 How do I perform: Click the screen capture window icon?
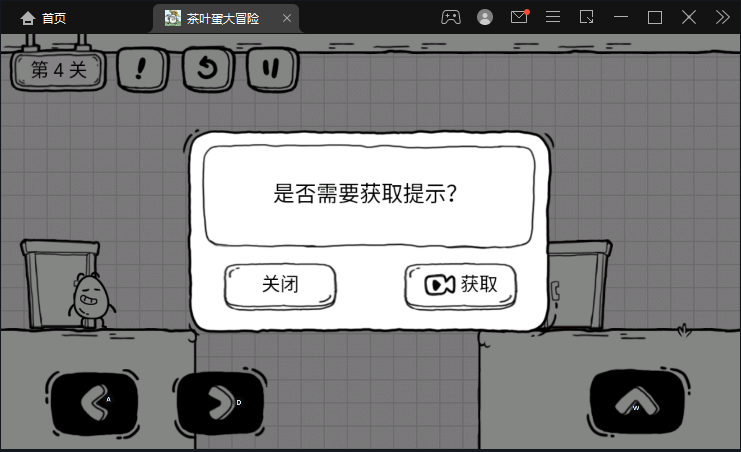[x=586, y=17]
